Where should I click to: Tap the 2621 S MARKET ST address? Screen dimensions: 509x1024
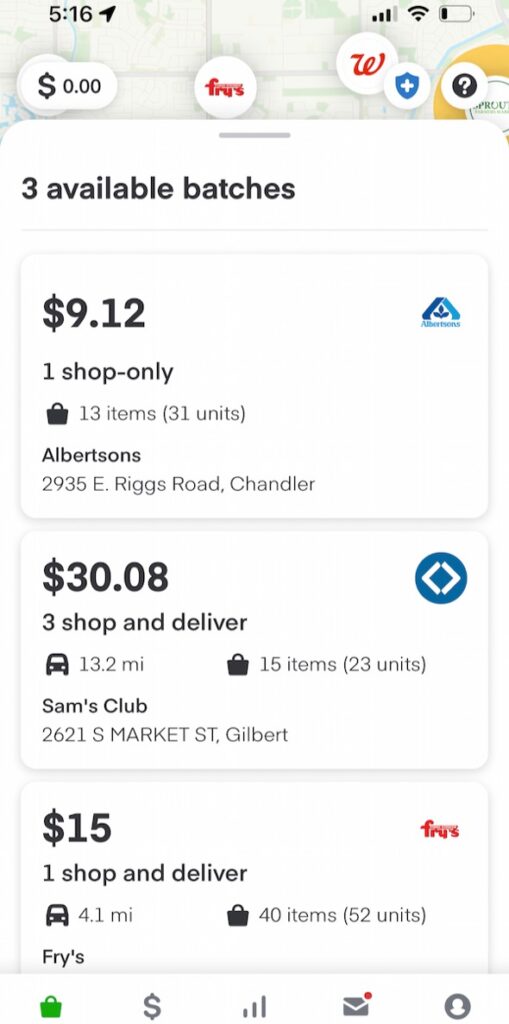(x=165, y=734)
